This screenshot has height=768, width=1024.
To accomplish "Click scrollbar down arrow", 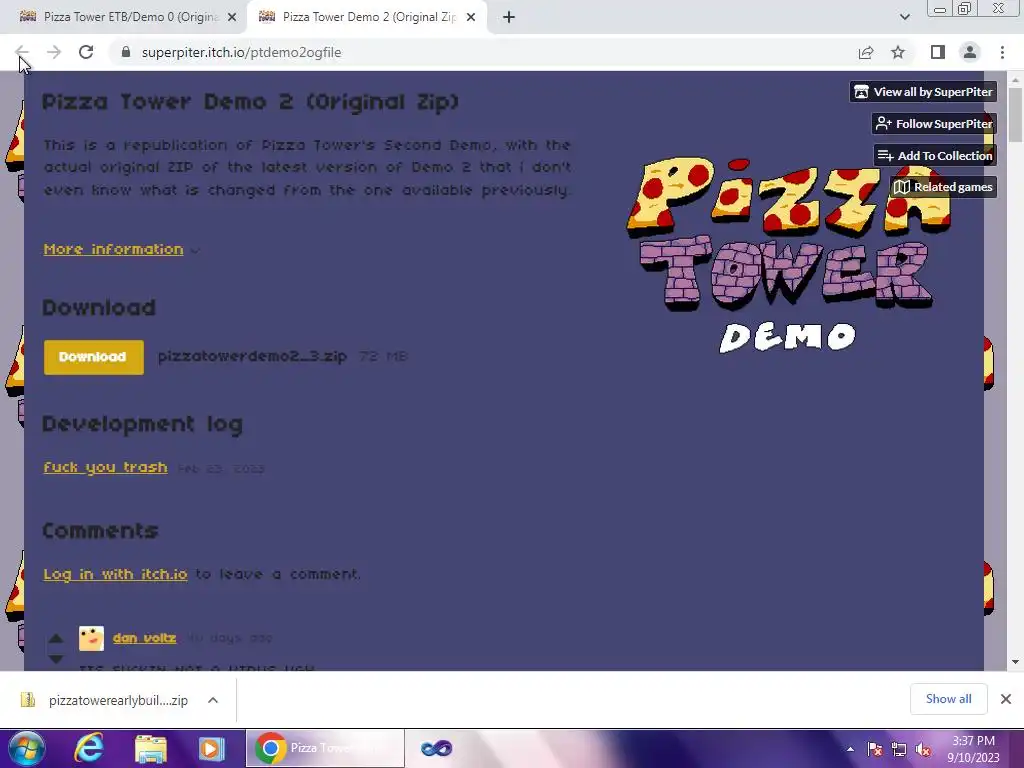I will [1015, 662].
